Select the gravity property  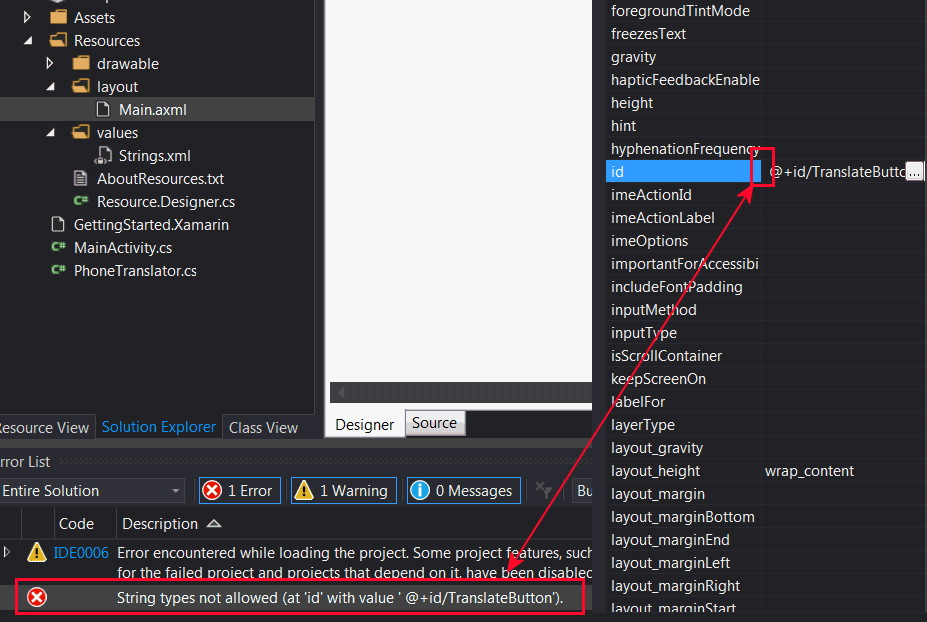click(633, 57)
